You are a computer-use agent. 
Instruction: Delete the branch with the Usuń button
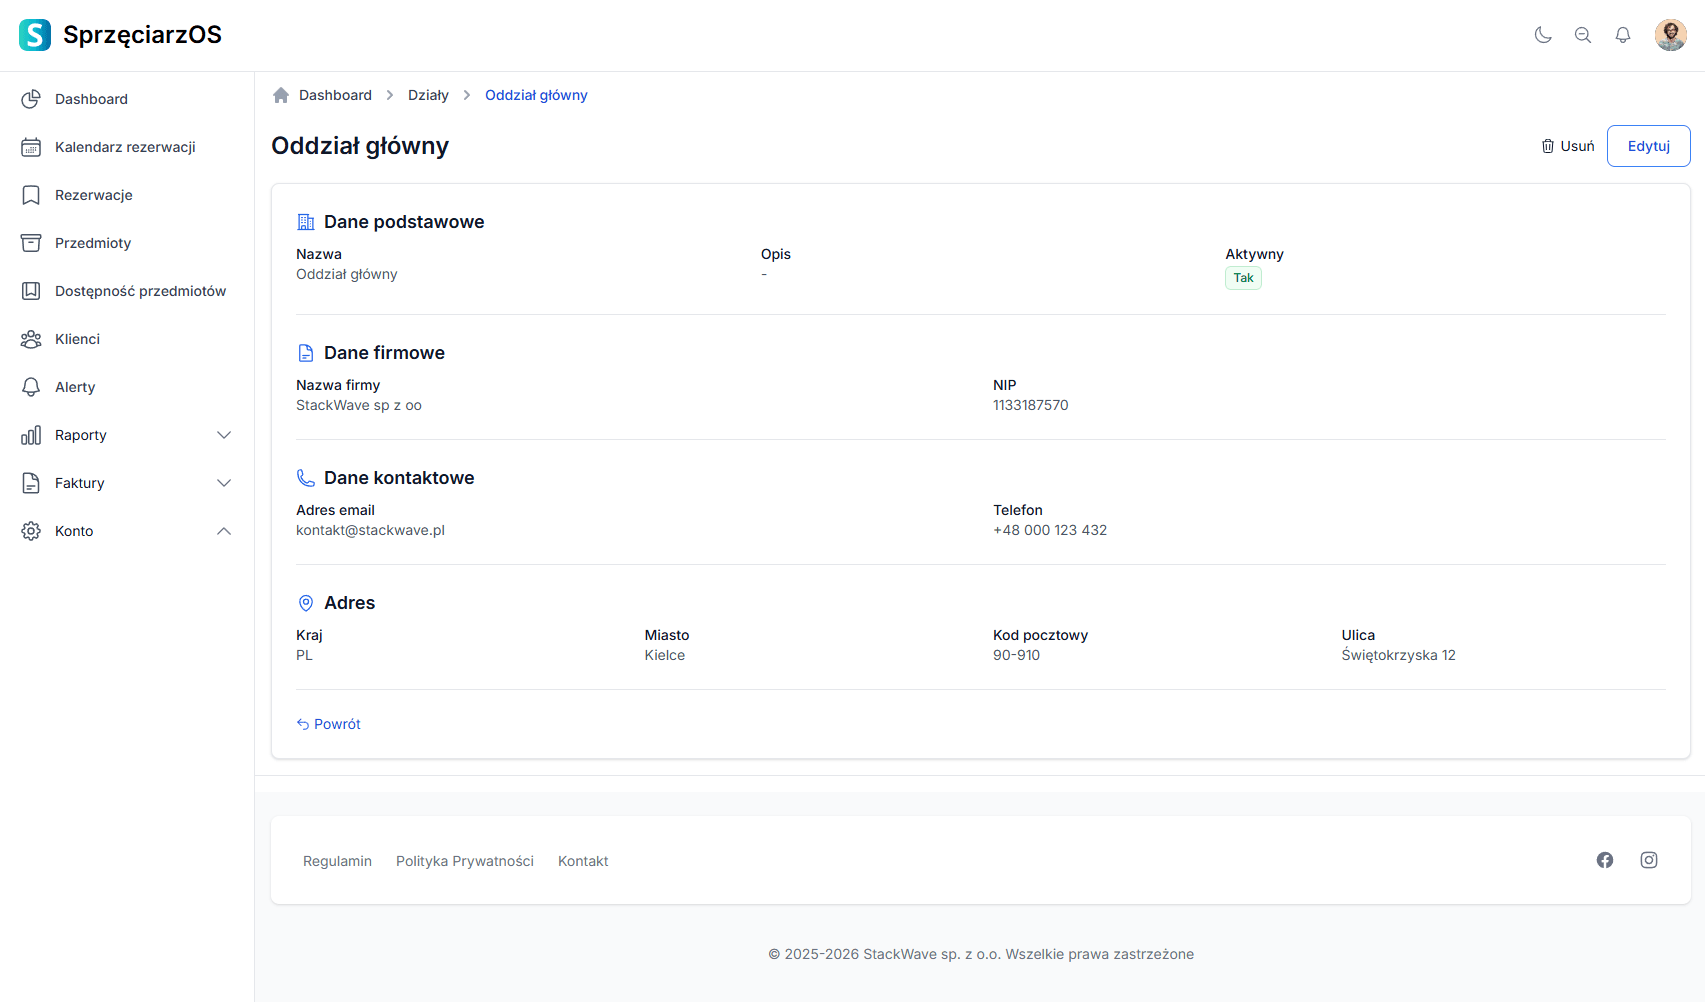point(1568,146)
